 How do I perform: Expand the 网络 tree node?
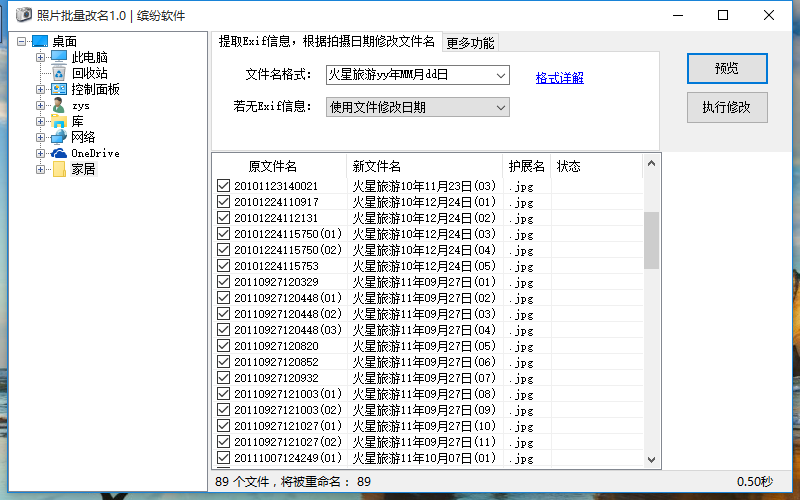pos(40,137)
